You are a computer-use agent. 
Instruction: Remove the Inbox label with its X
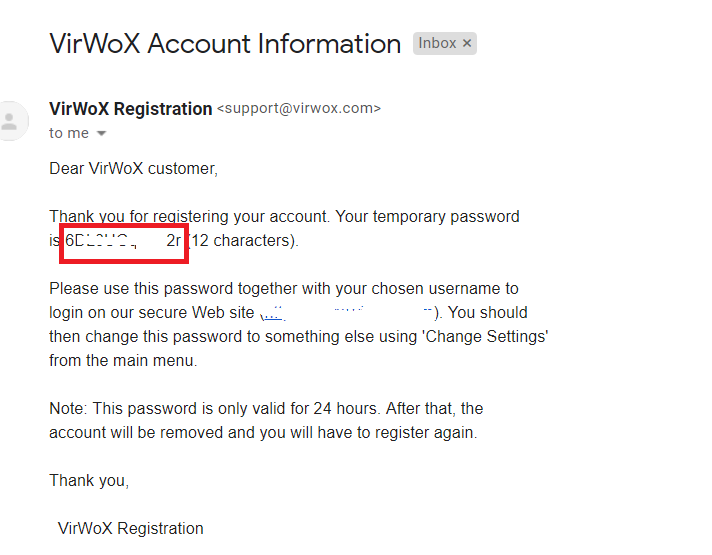pyautogui.click(x=467, y=43)
